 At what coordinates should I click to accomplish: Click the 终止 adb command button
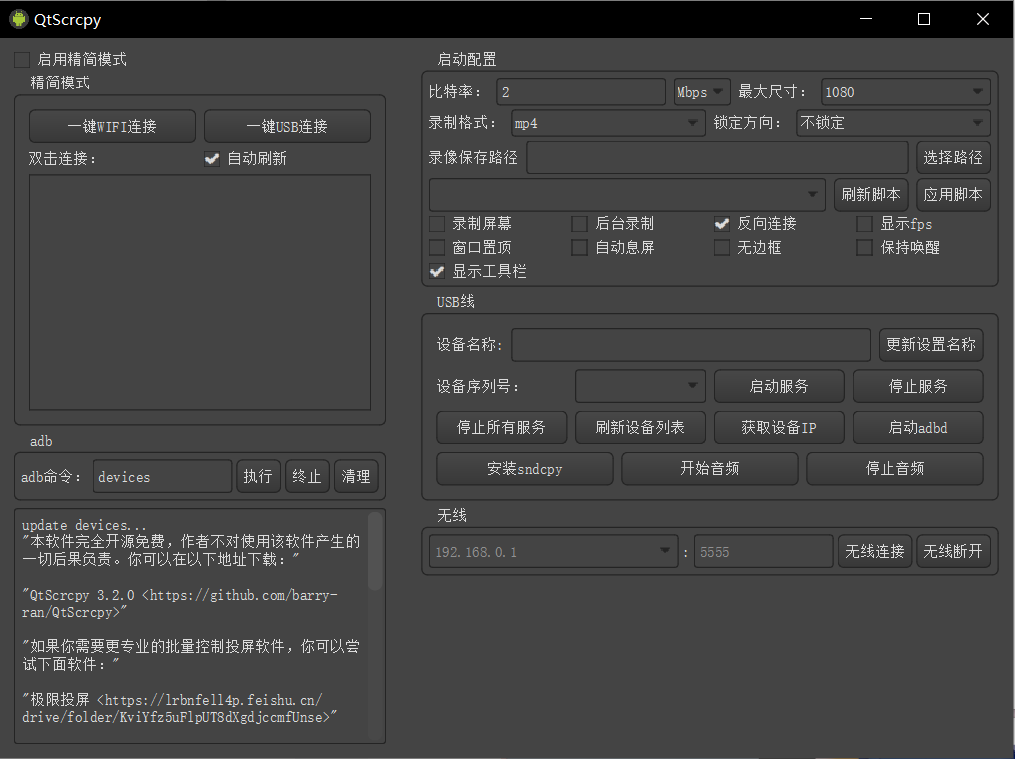click(x=307, y=476)
